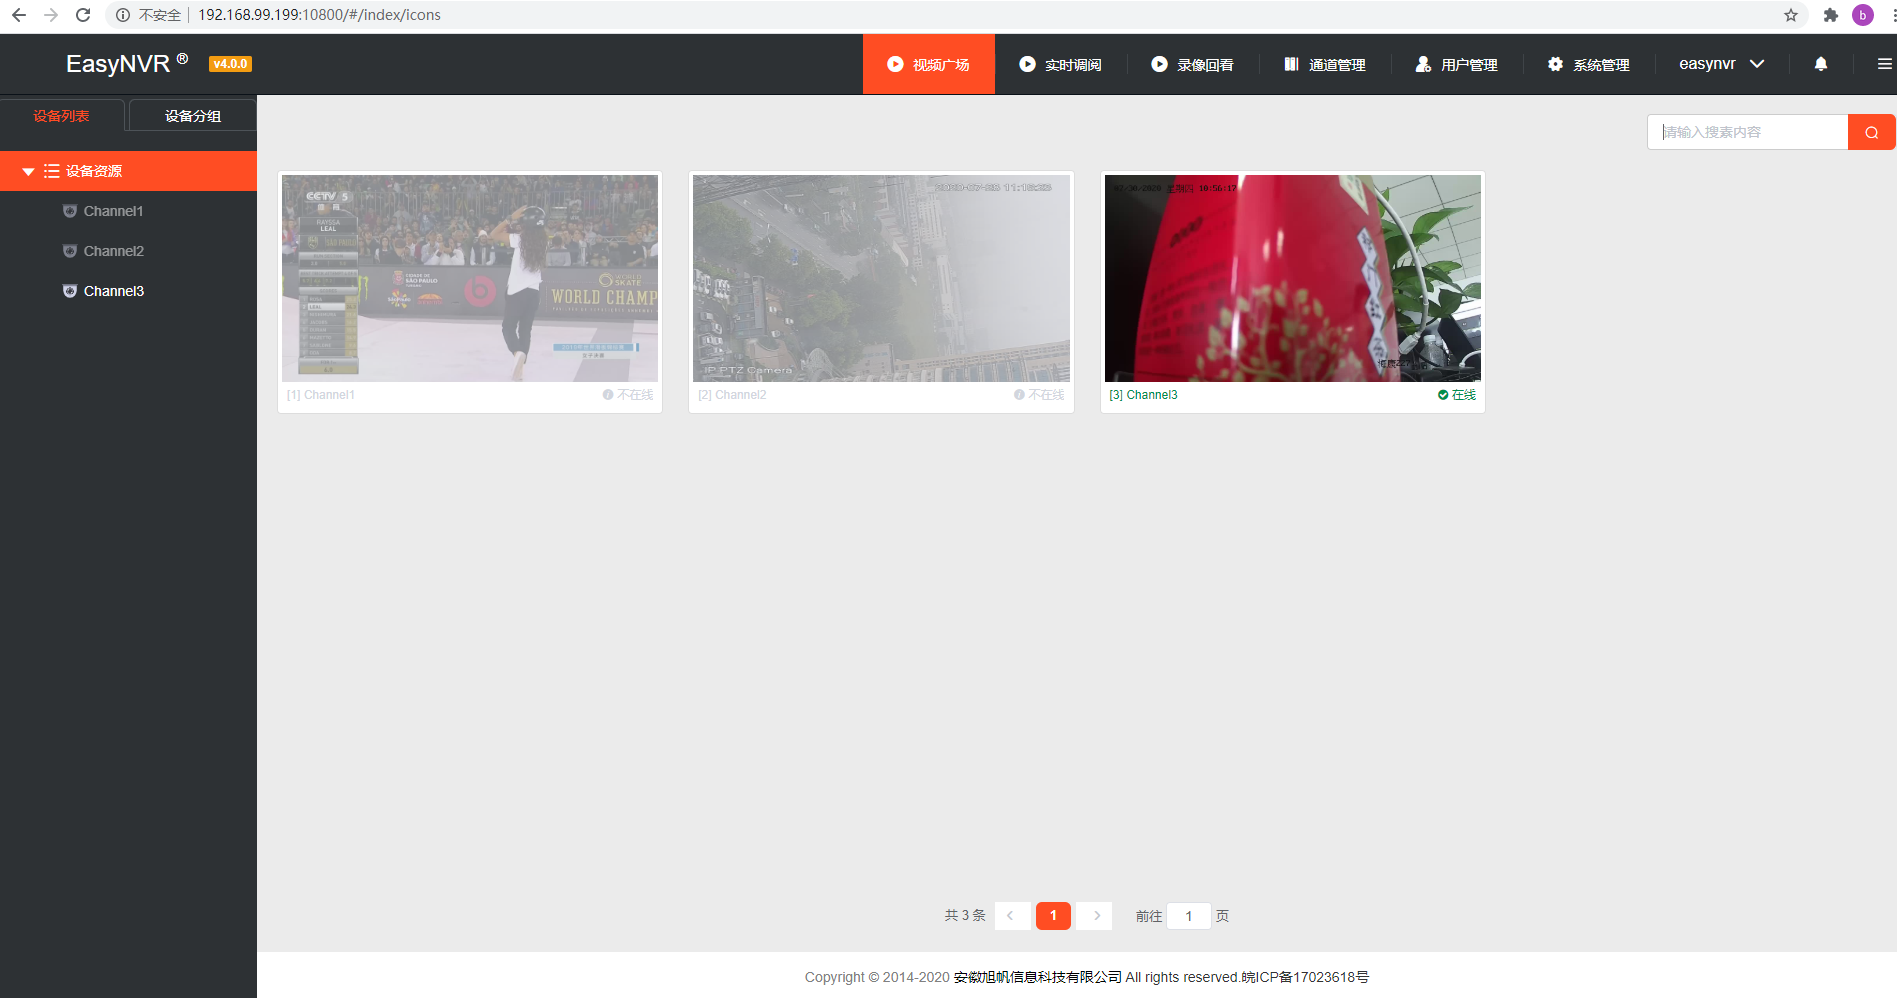Open the 录像回看 menu
The width and height of the screenshot is (1897, 998).
[1193, 64]
